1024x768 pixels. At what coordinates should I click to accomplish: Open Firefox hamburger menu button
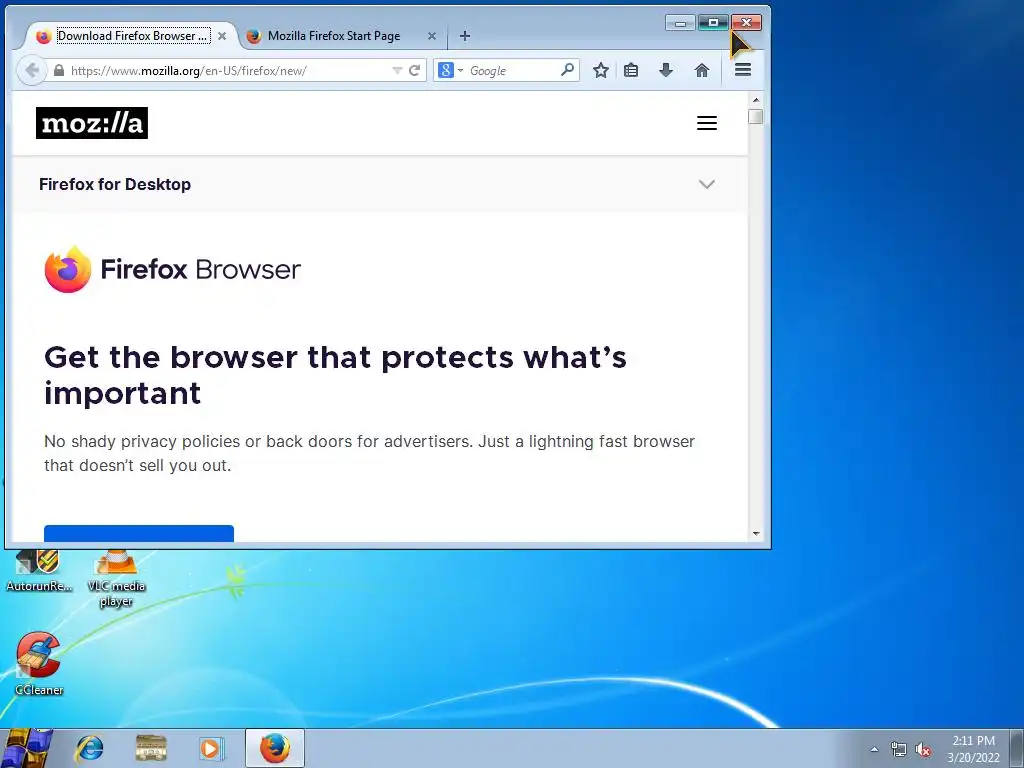(743, 70)
